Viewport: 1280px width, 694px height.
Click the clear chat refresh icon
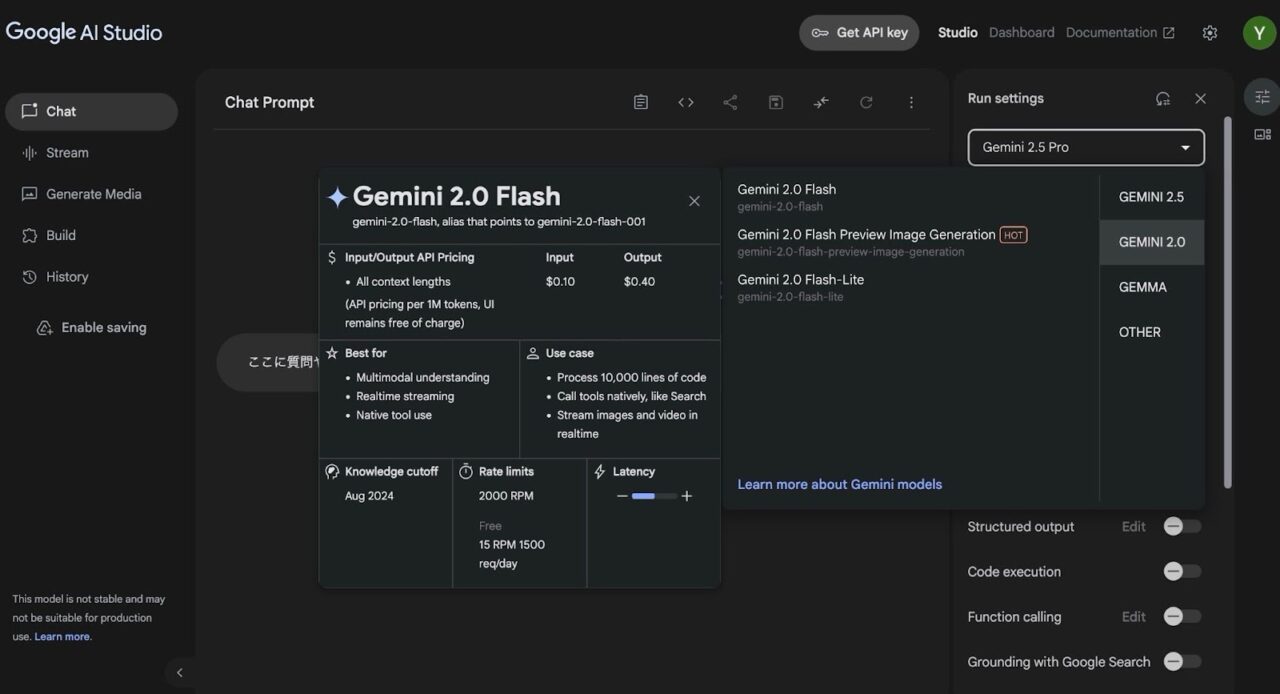tap(866, 102)
